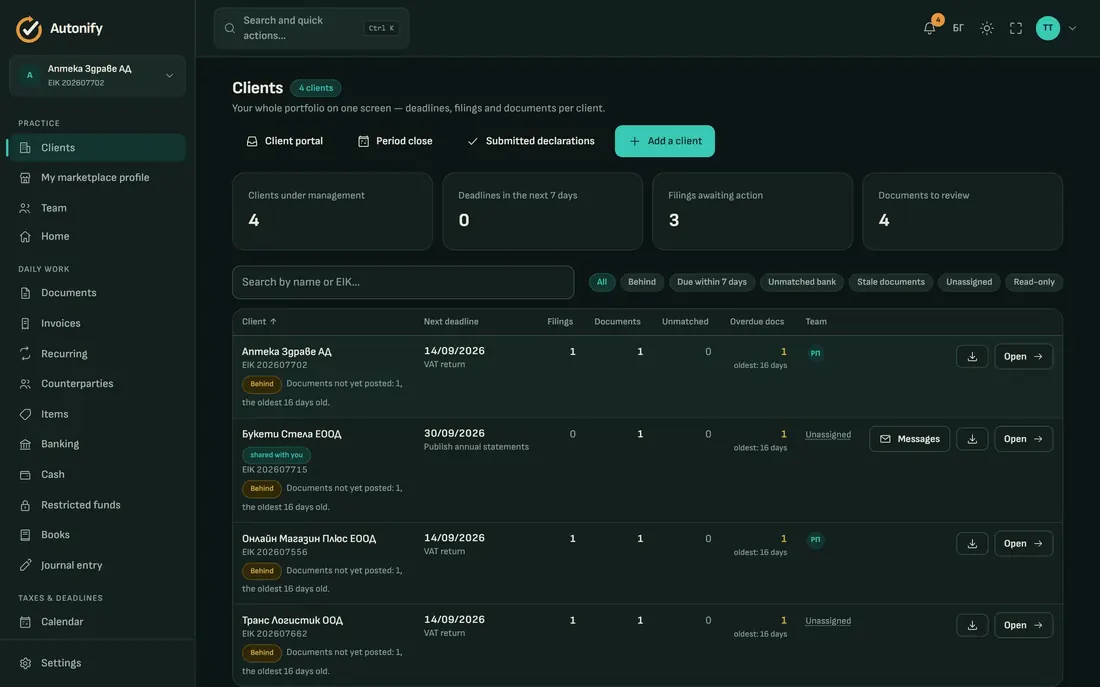Enter fullscreen mode icon
1100x687 pixels.
point(1016,28)
